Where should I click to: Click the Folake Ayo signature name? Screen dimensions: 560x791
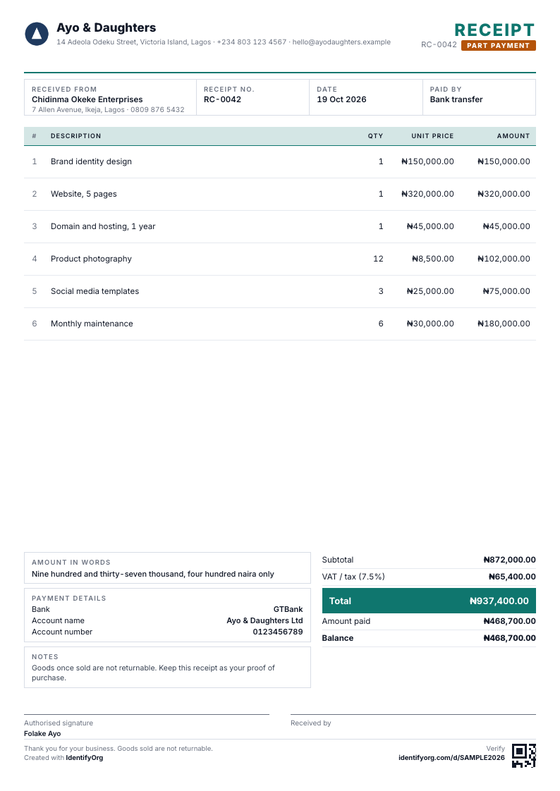(42, 733)
